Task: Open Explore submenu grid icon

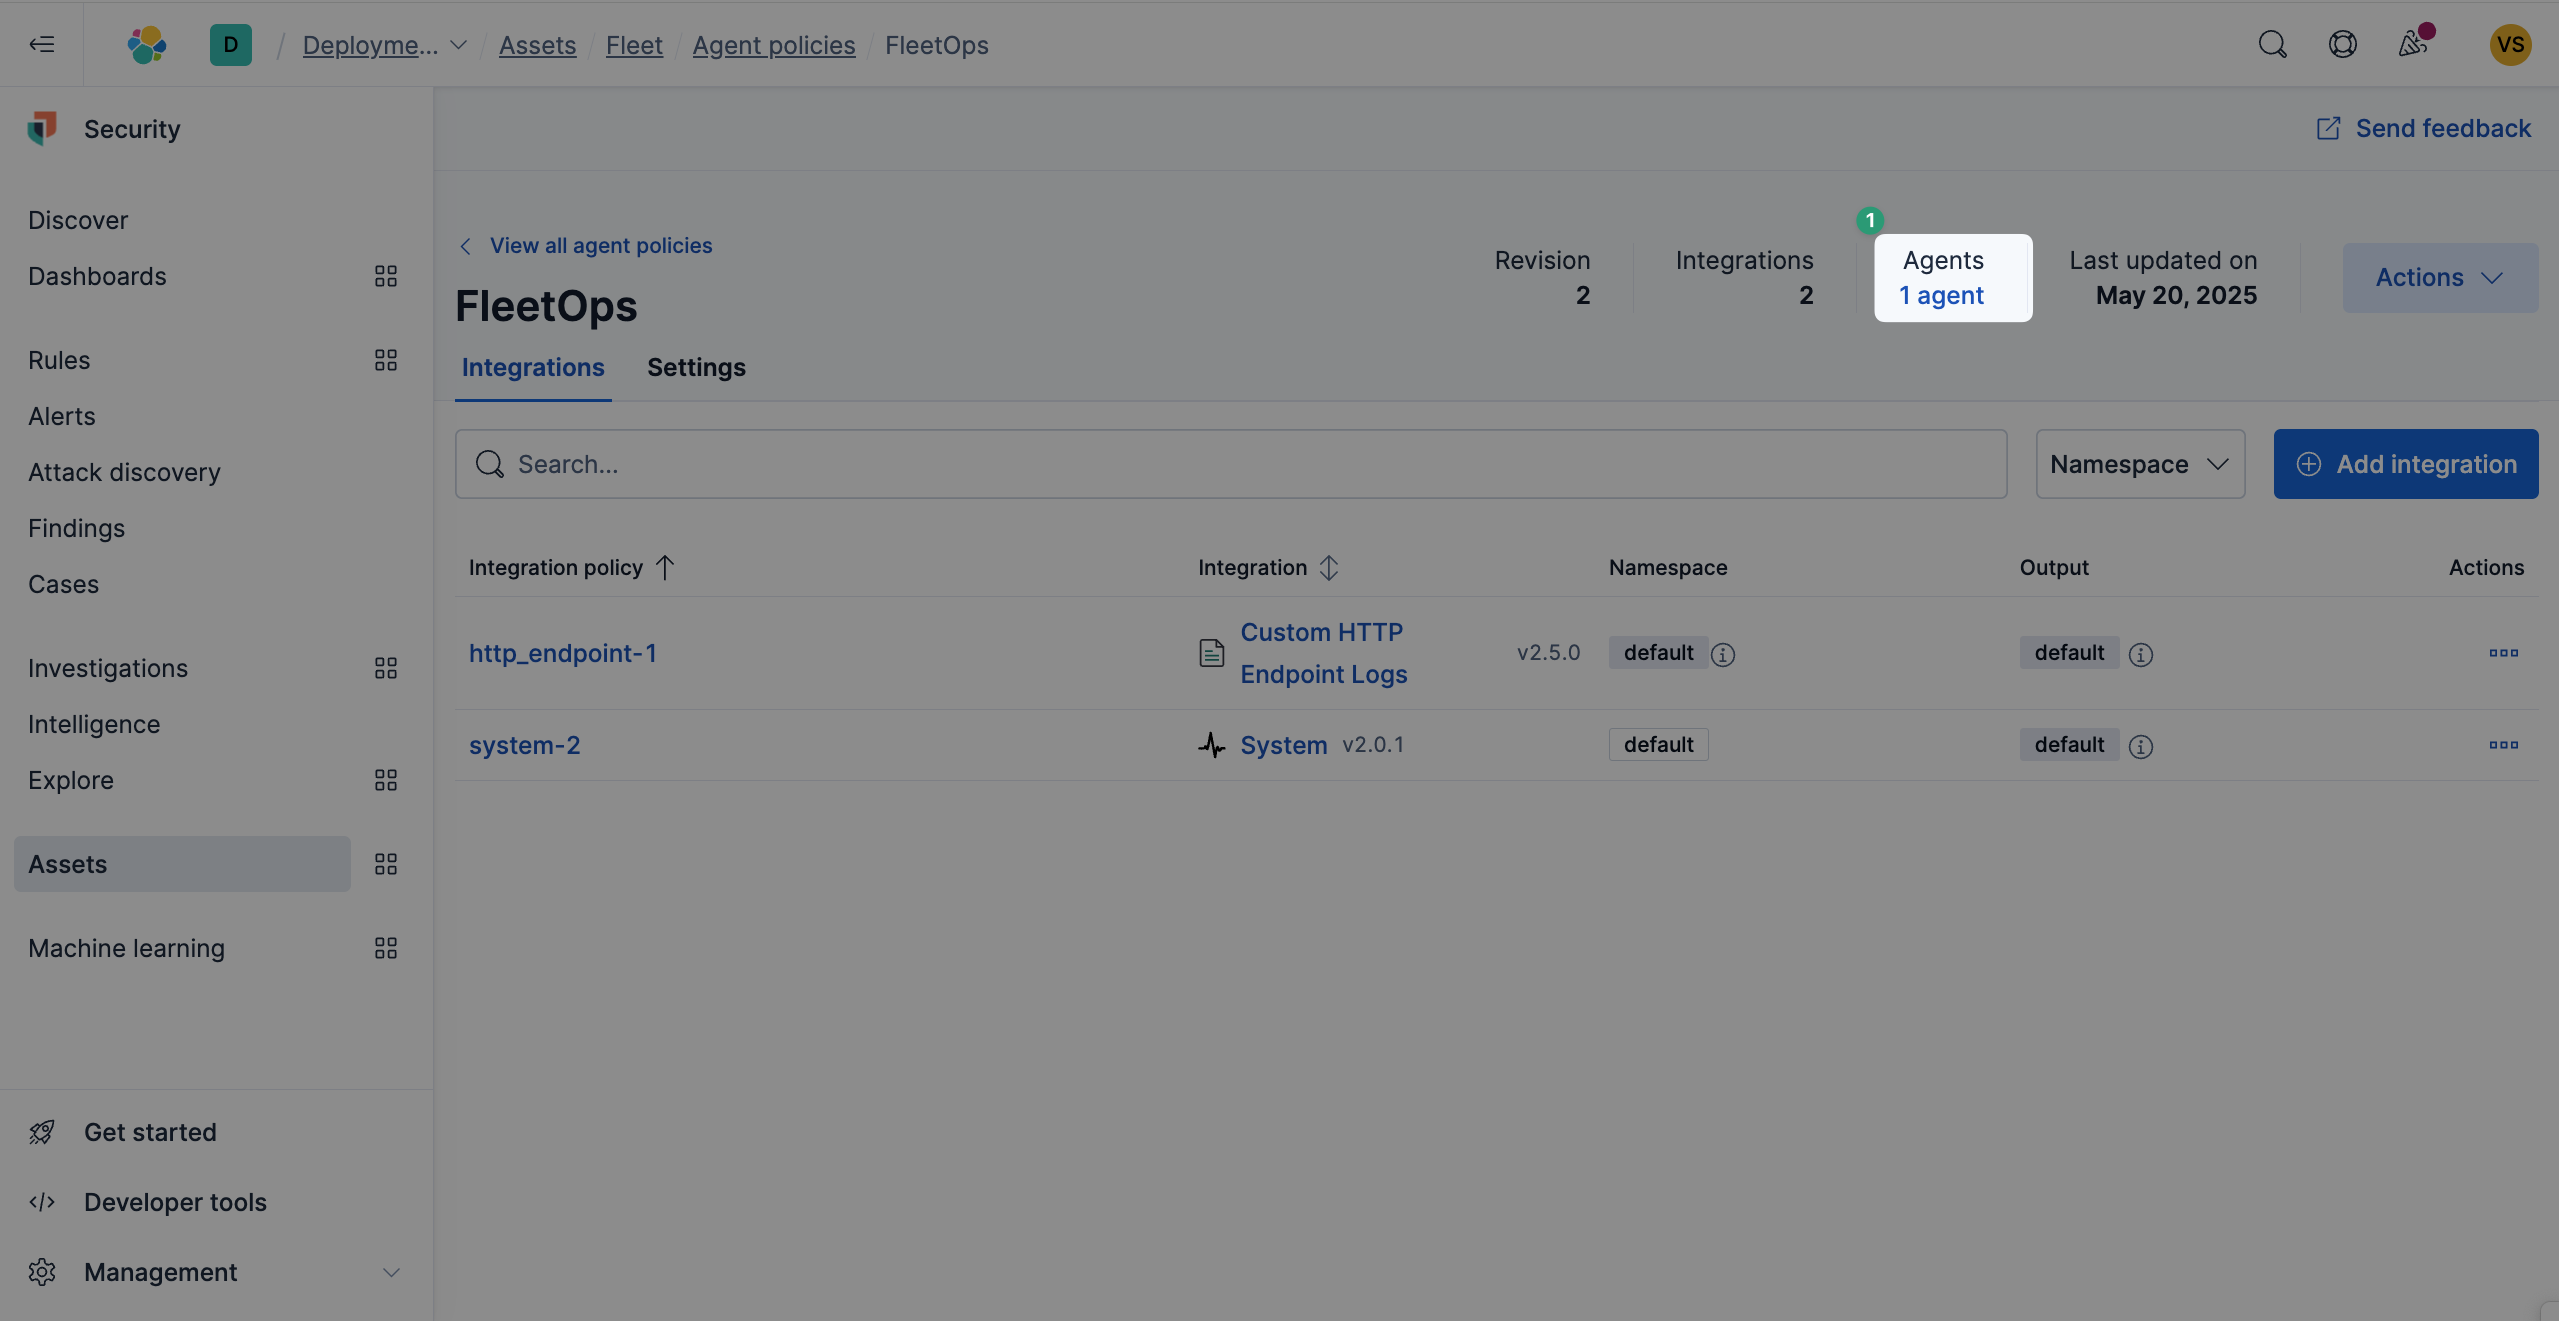Action: (386, 780)
